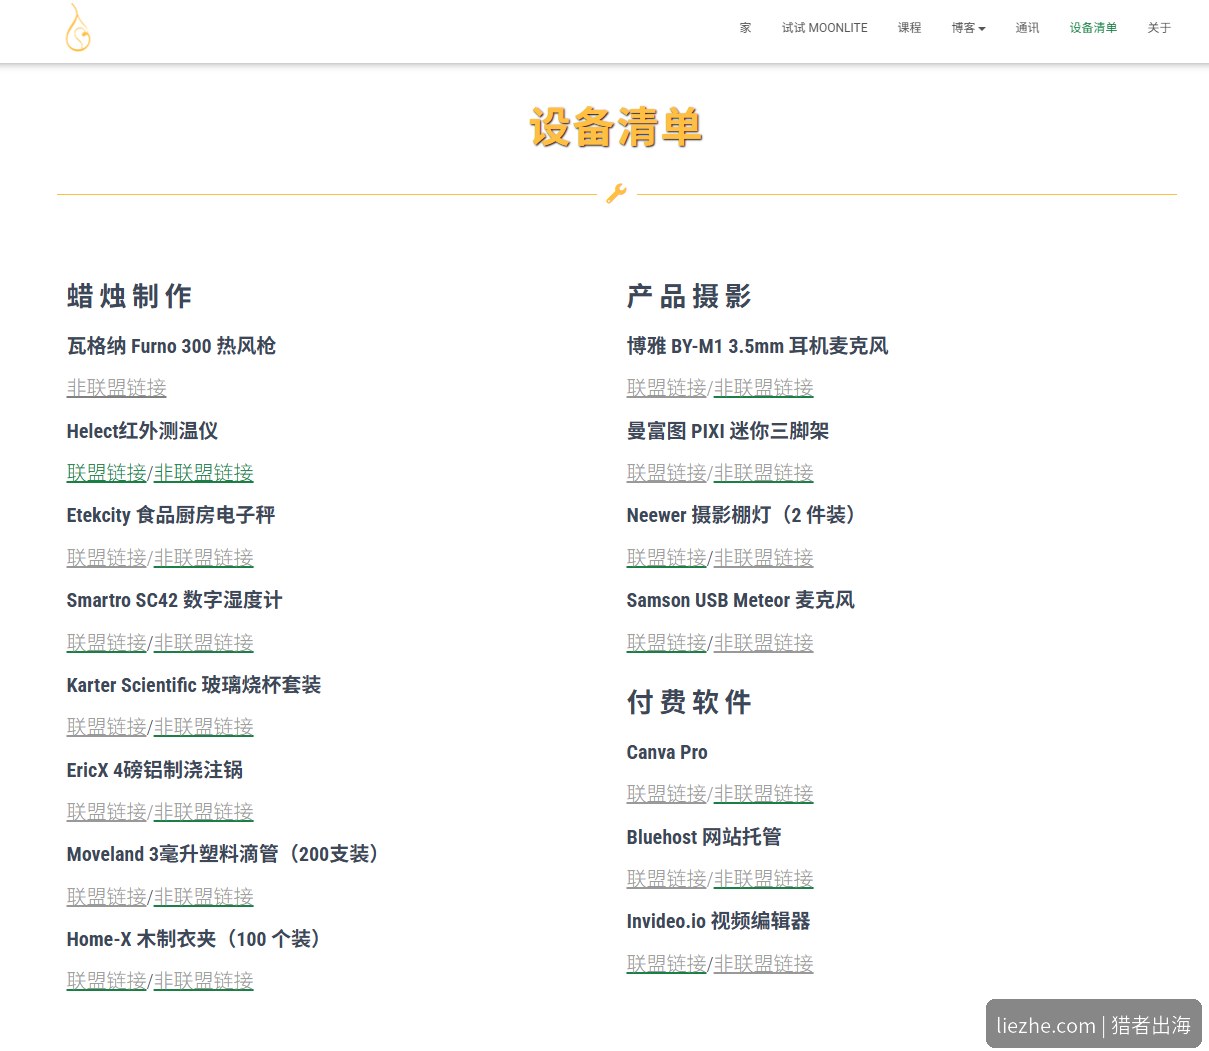
Task: Open 联盟链接 for Canva Pro
Action: pos(667,794)
